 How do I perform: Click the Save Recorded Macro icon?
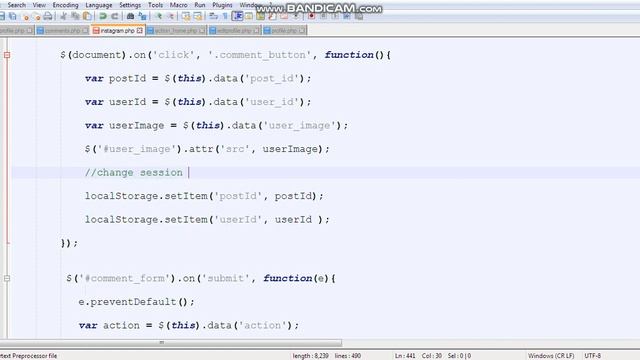pyautogui.click(x=359, y=16)
